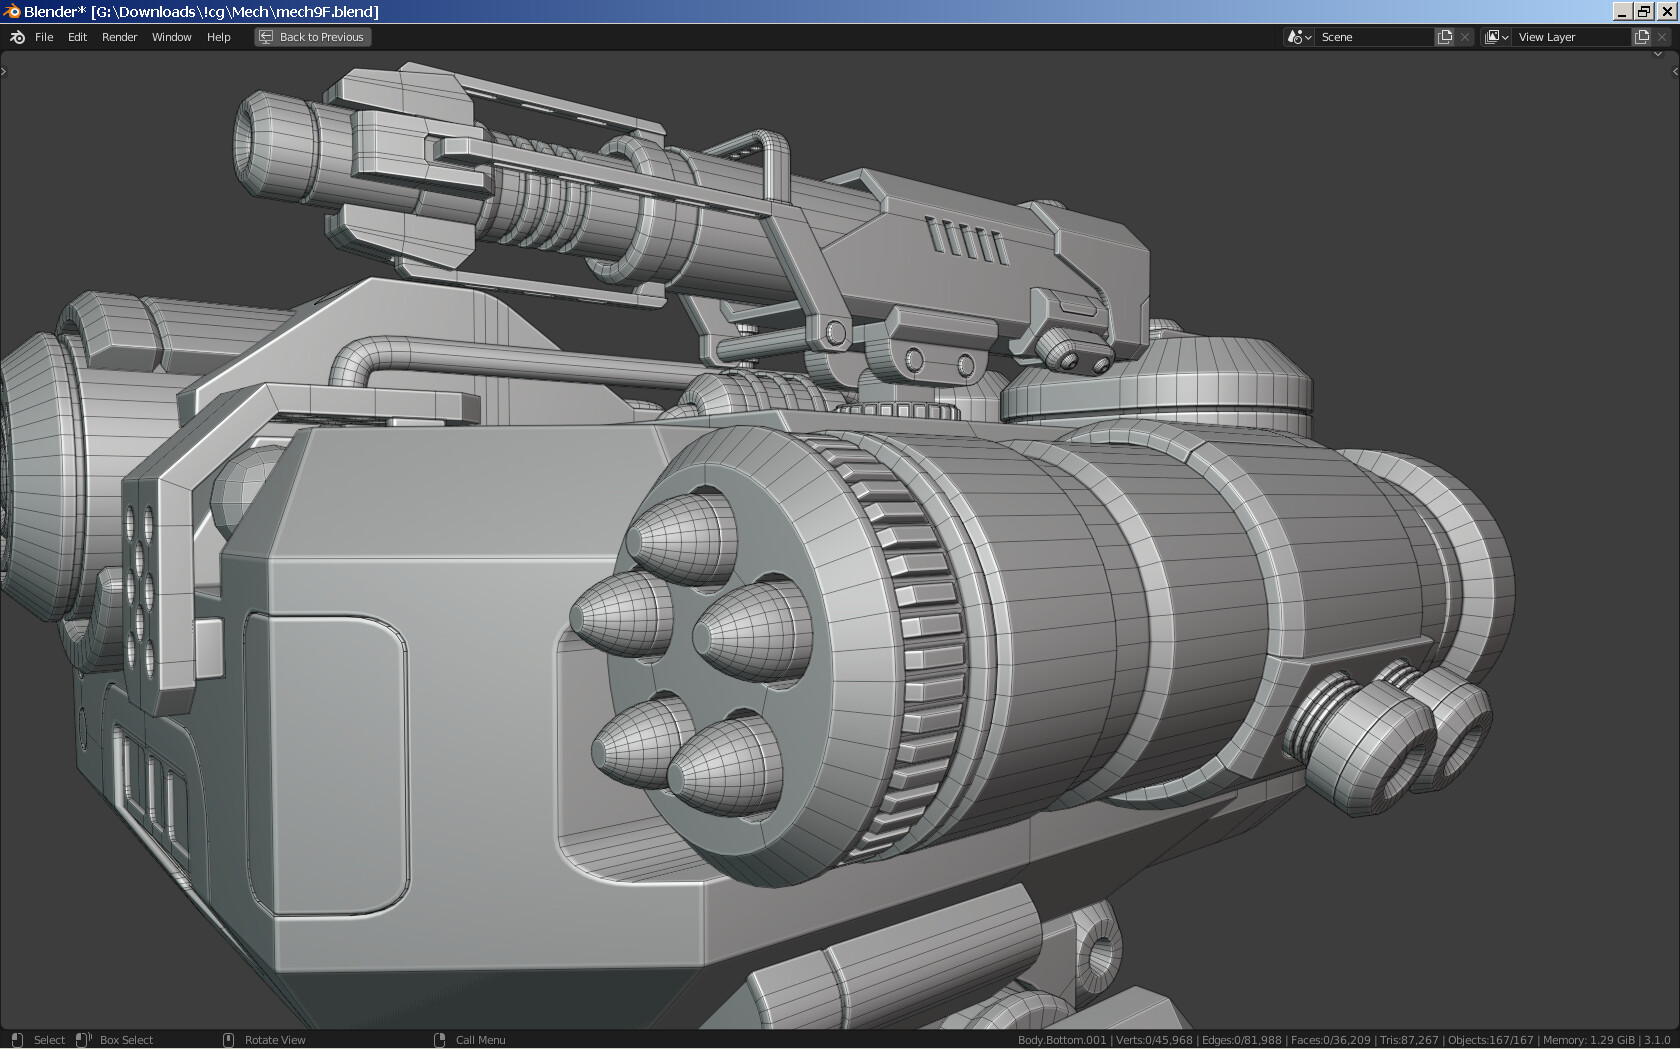Viewport: 1680px width, 1050px height.
Task: Open the Scene selector dropdown chevron
Action: click(x=1307, y=37)
